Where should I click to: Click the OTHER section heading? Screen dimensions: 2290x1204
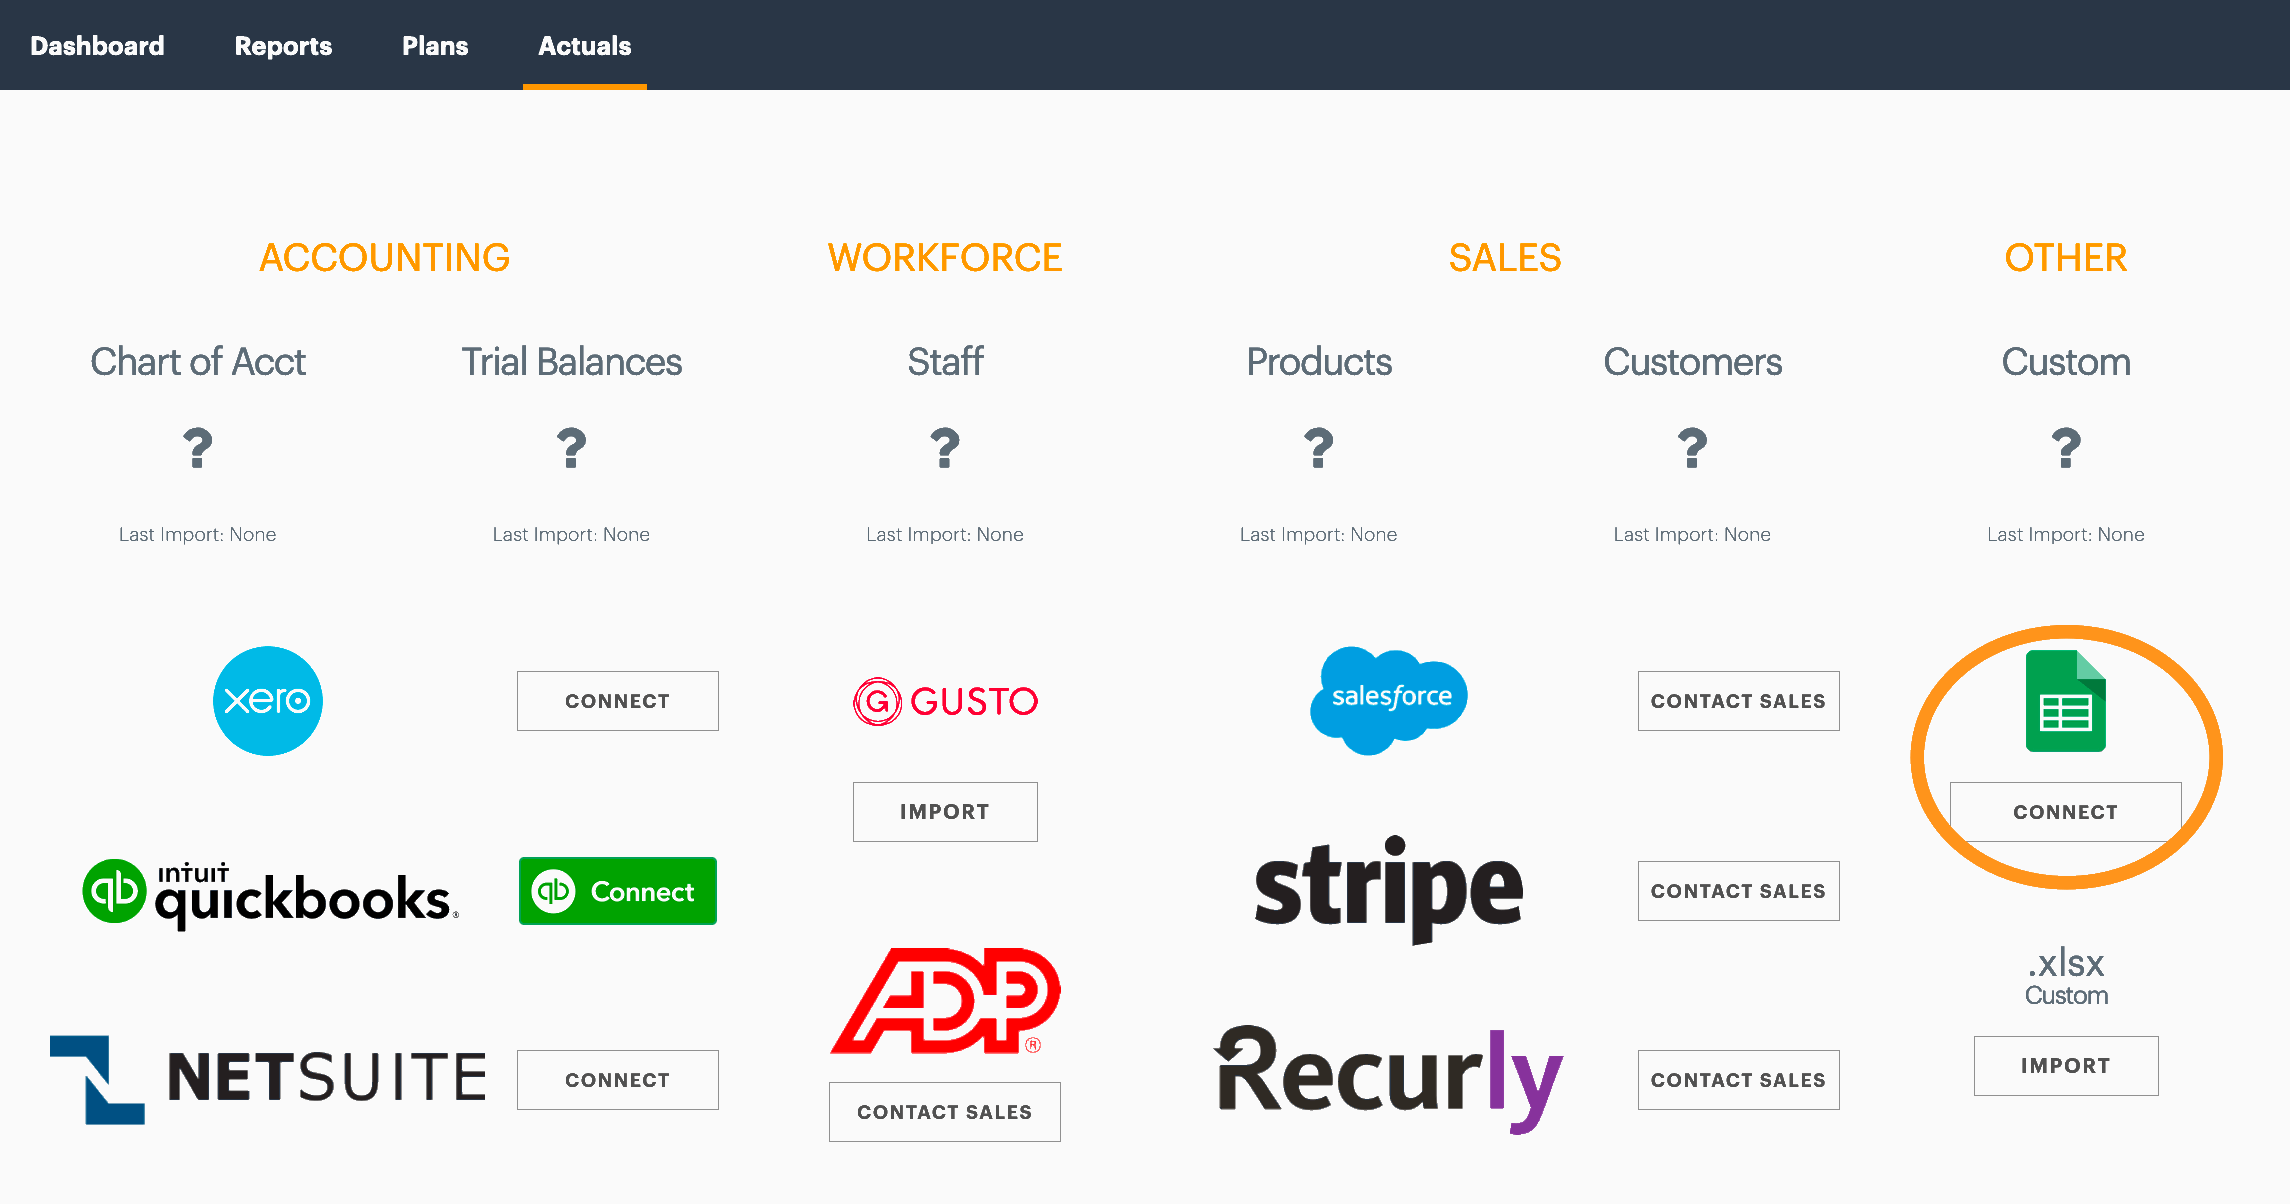click(2066, 258)
